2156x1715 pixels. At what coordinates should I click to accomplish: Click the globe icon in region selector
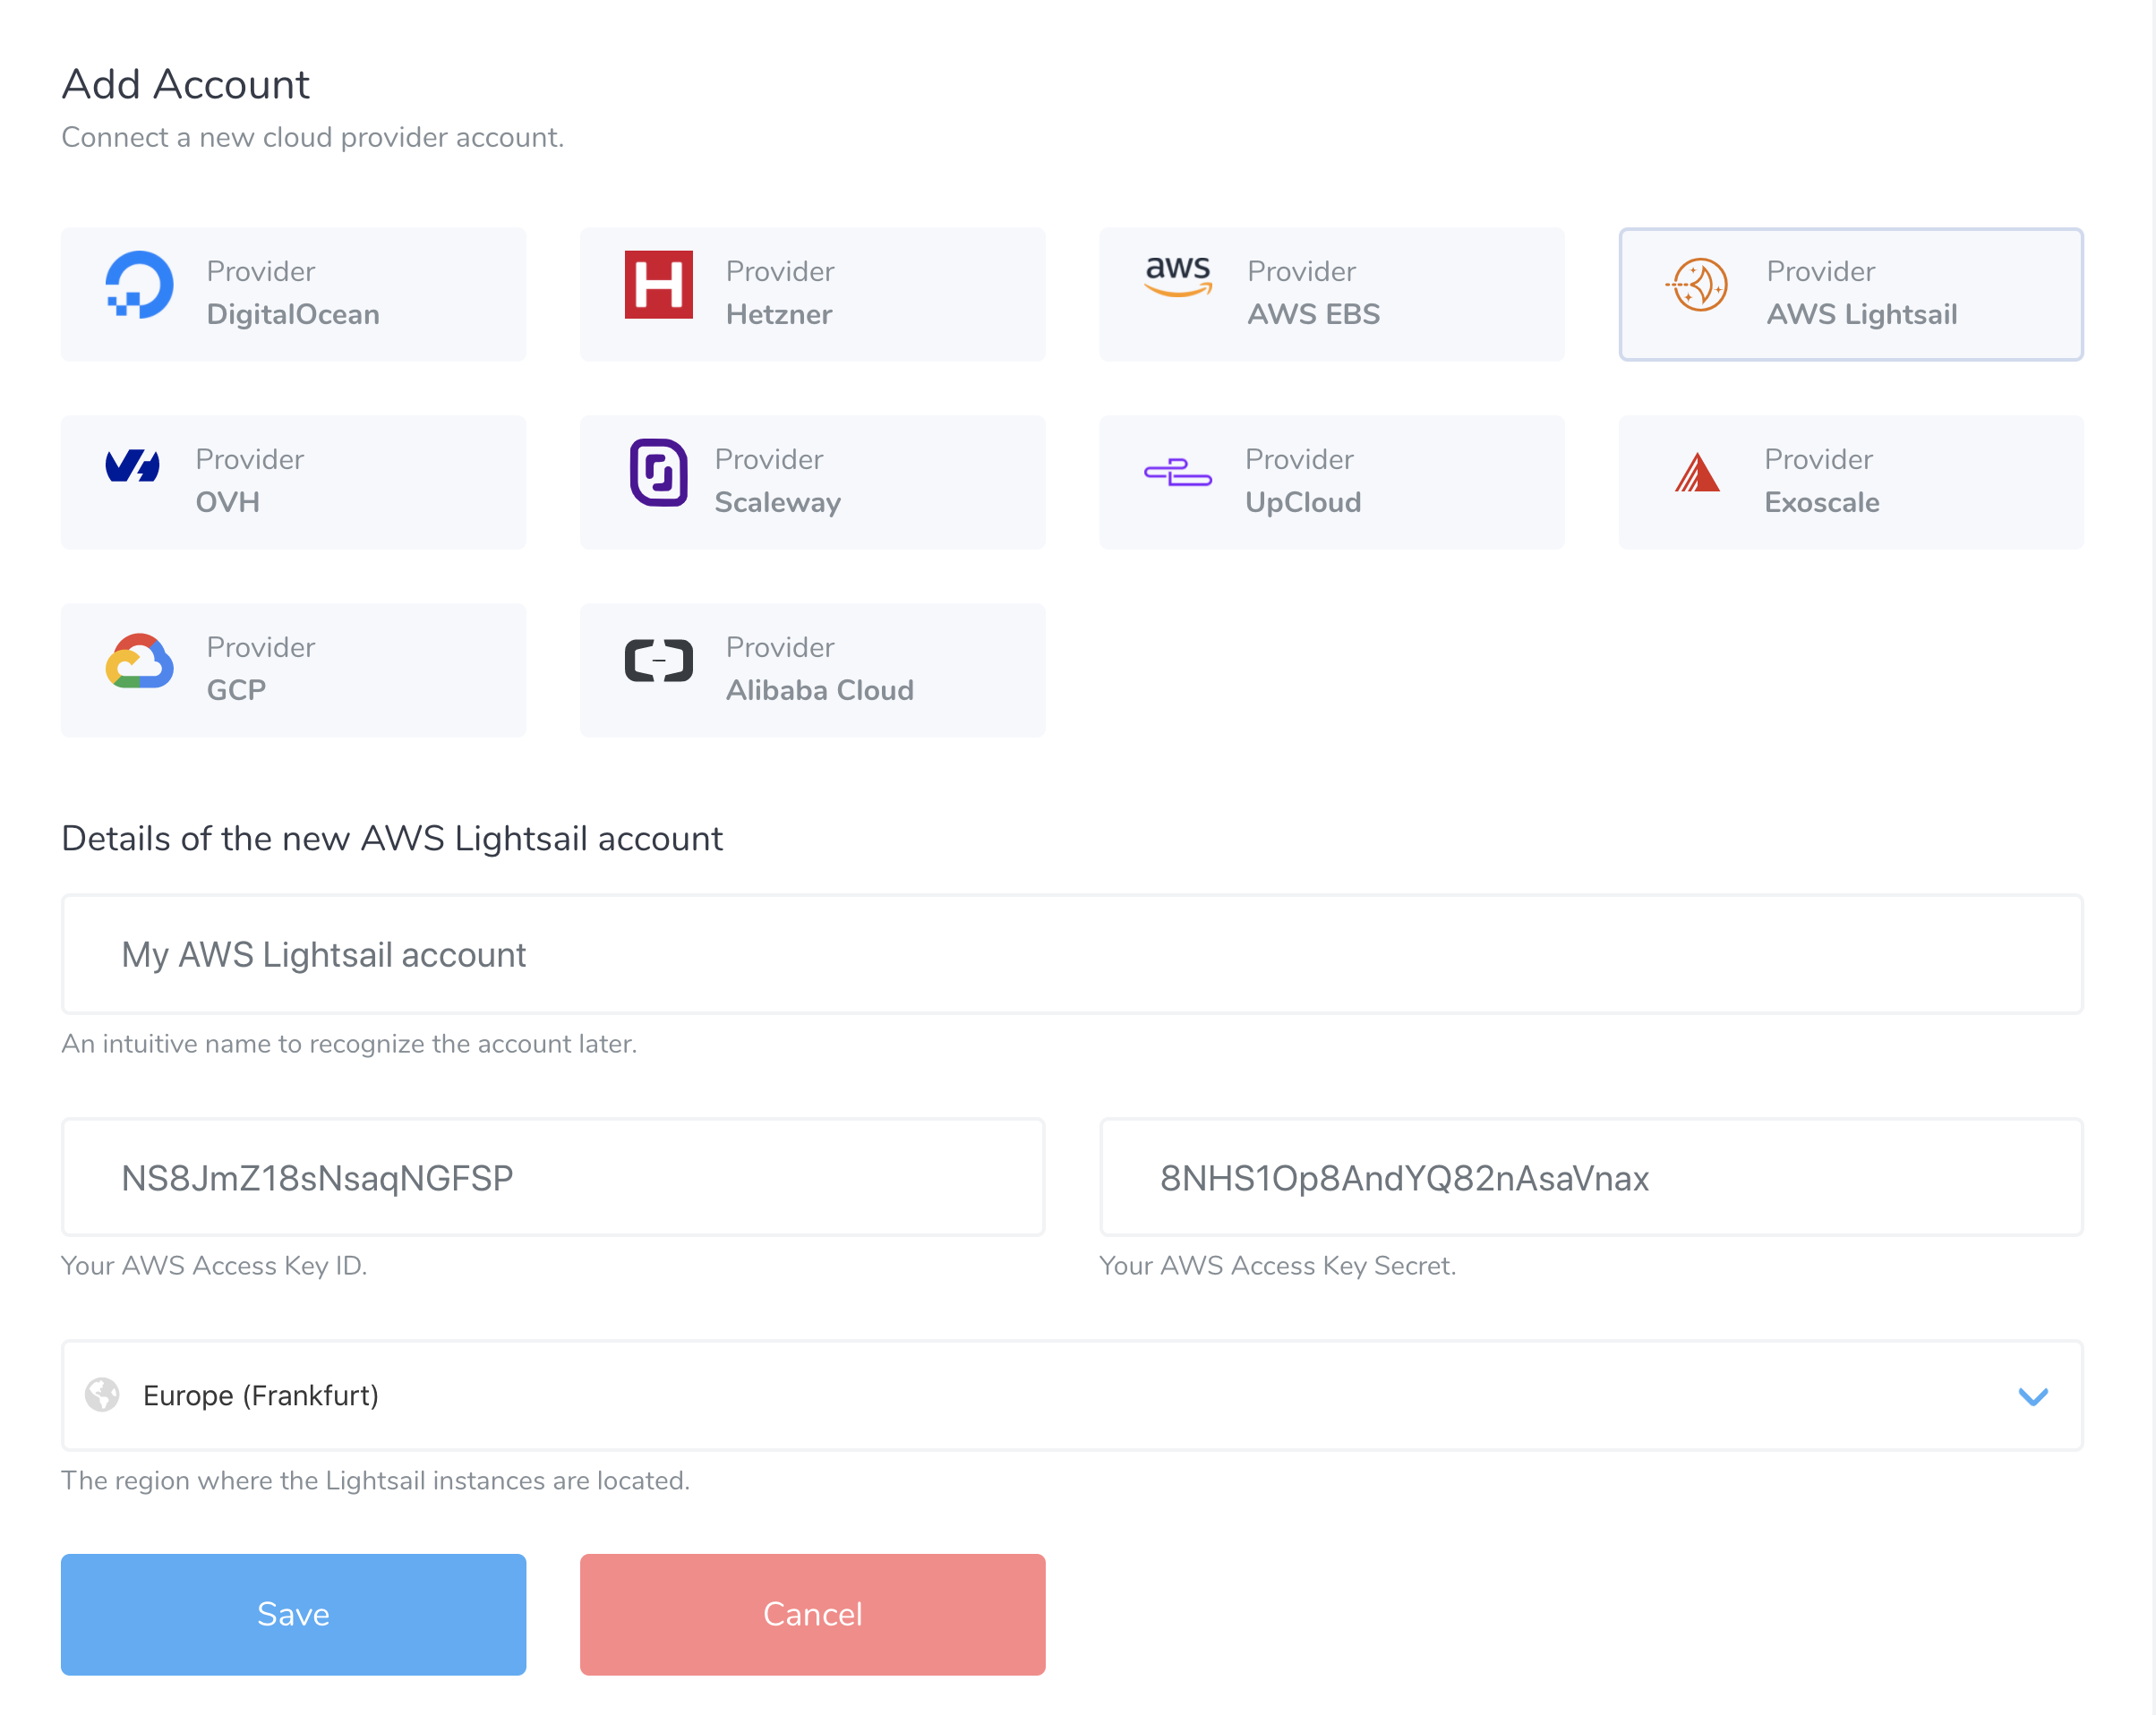[x=102, y=1395]
